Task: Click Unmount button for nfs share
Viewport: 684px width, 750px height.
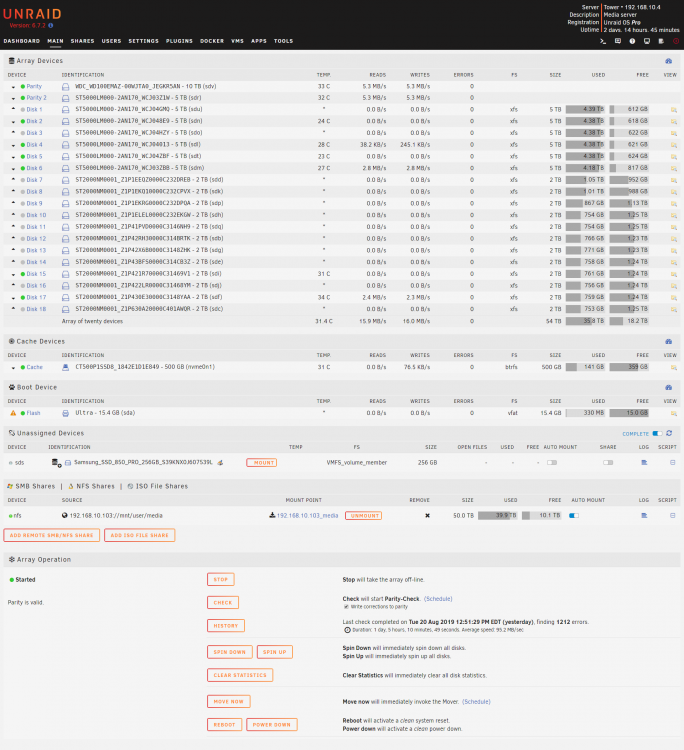Action: tap(364, 516)
